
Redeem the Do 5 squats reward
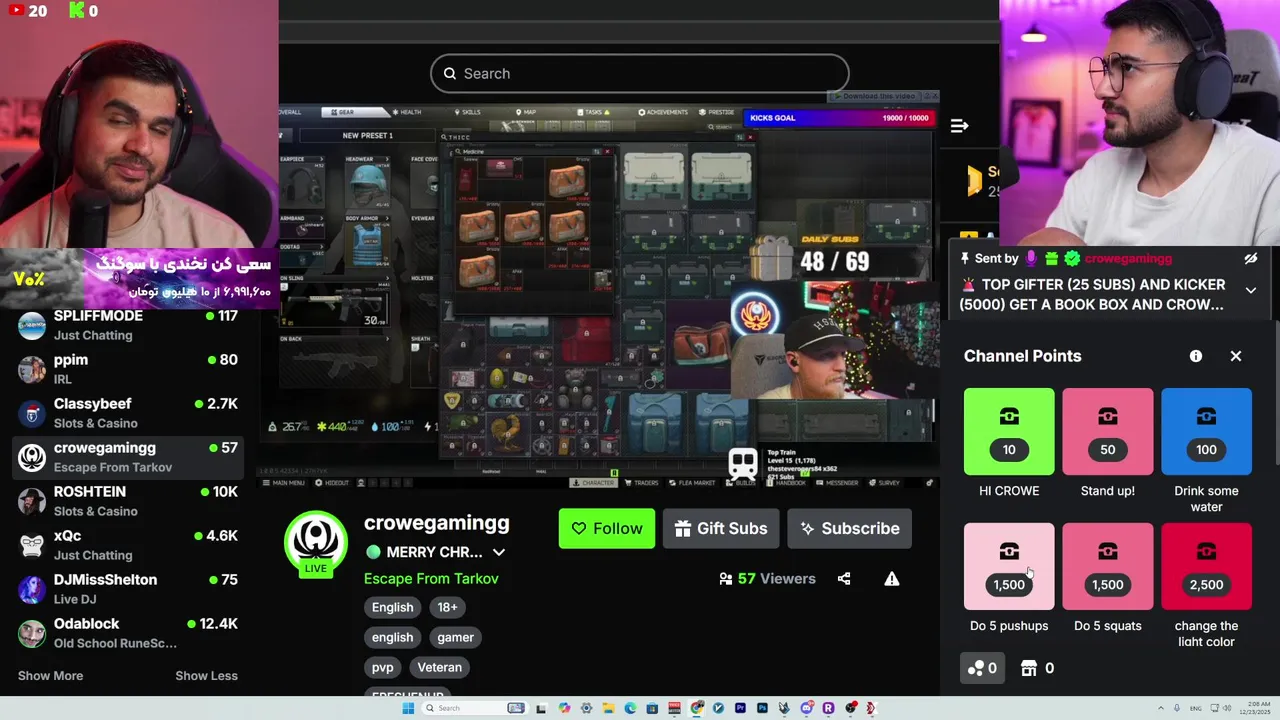(1108, 566)
